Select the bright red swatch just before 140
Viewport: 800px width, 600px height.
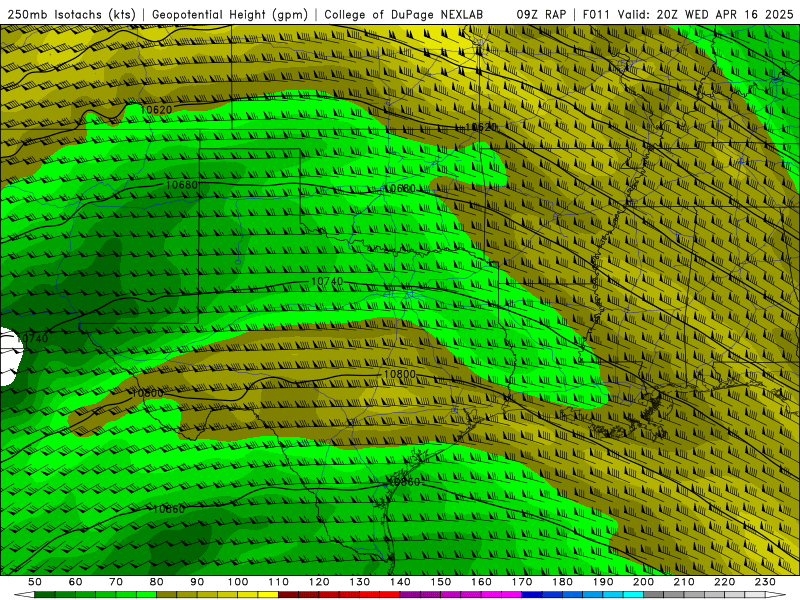point(390,595)
